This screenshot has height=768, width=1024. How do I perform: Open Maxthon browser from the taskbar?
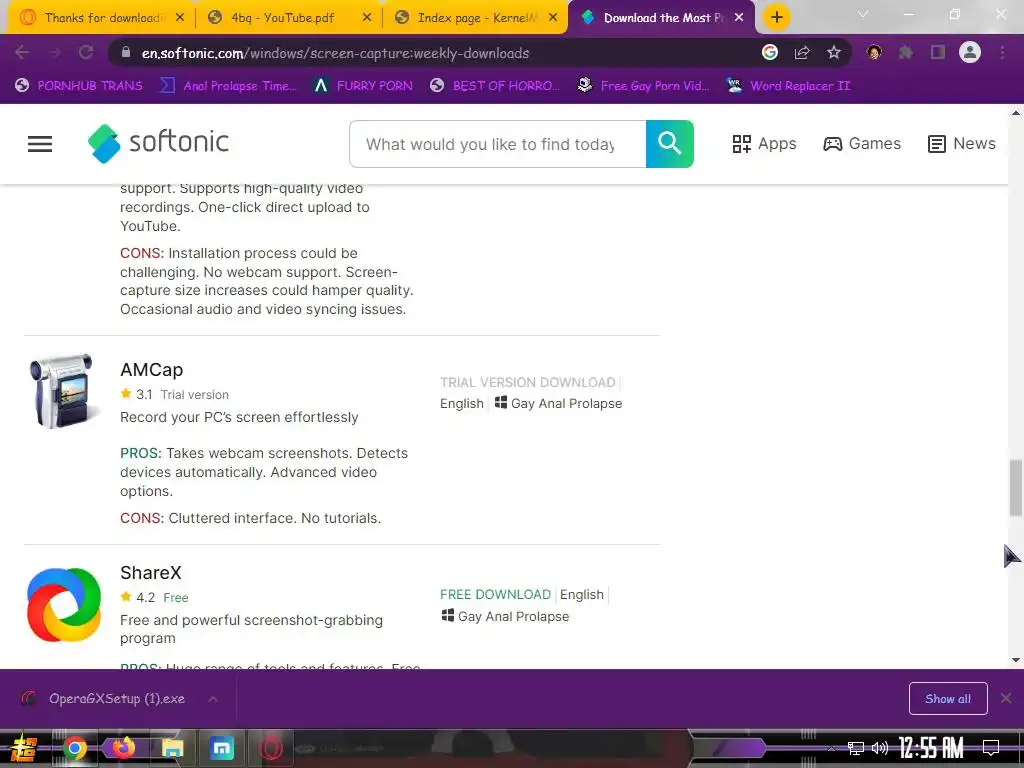221,748
